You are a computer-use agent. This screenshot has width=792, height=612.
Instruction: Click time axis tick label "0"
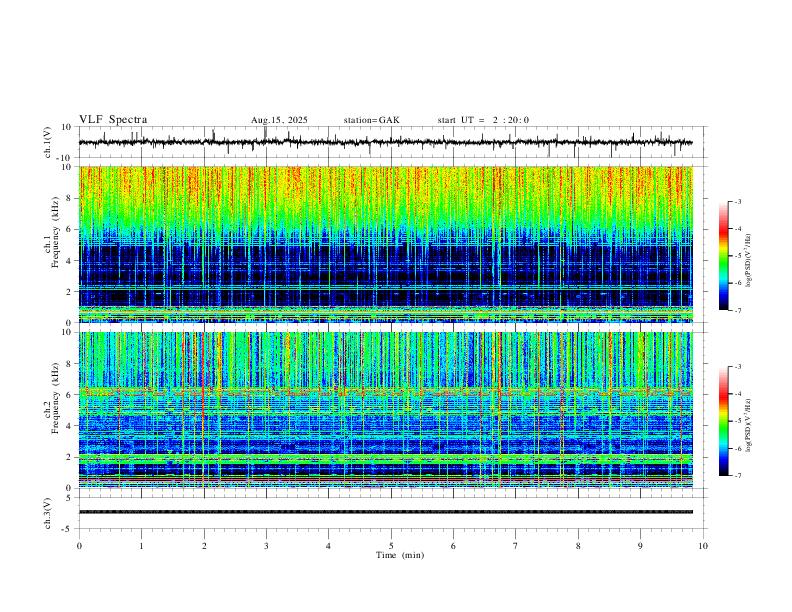(x=79, y=546)
